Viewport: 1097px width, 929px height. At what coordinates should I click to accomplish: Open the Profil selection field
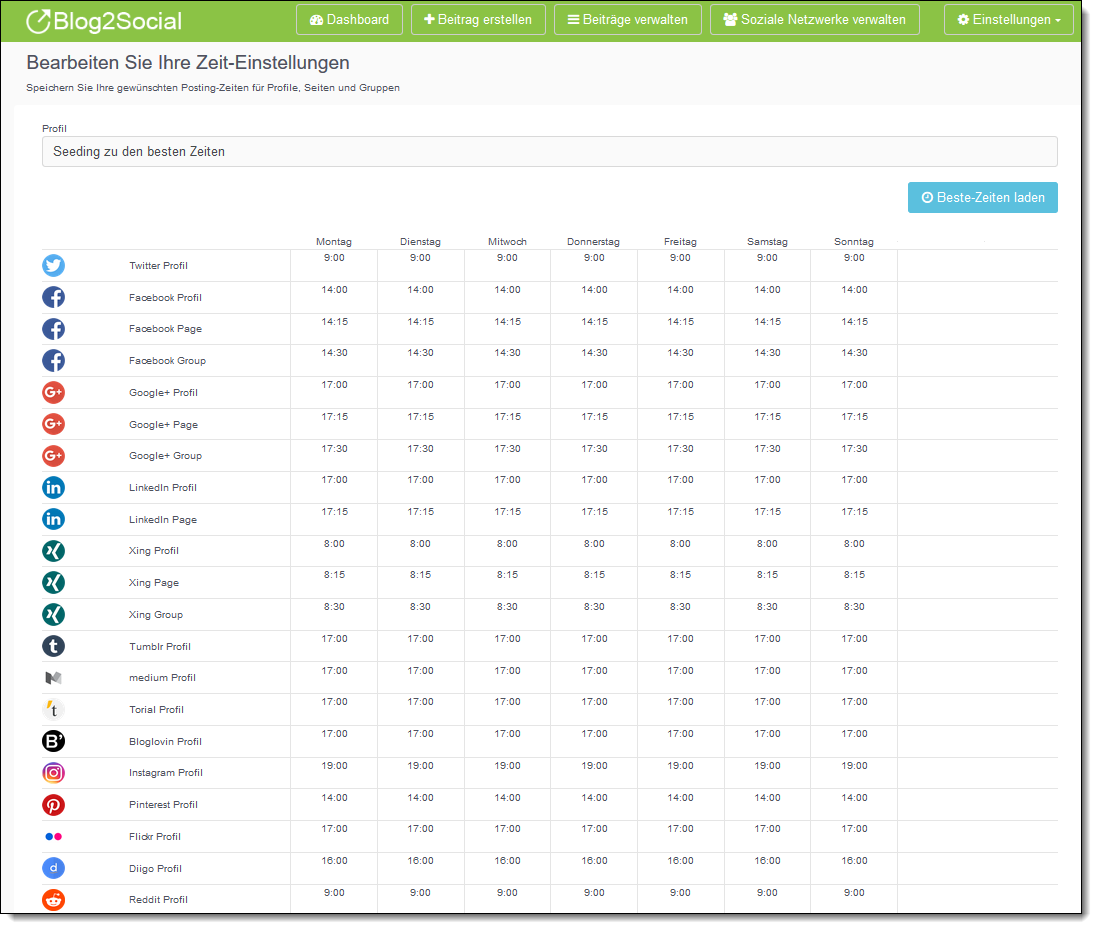pos(549,152)
